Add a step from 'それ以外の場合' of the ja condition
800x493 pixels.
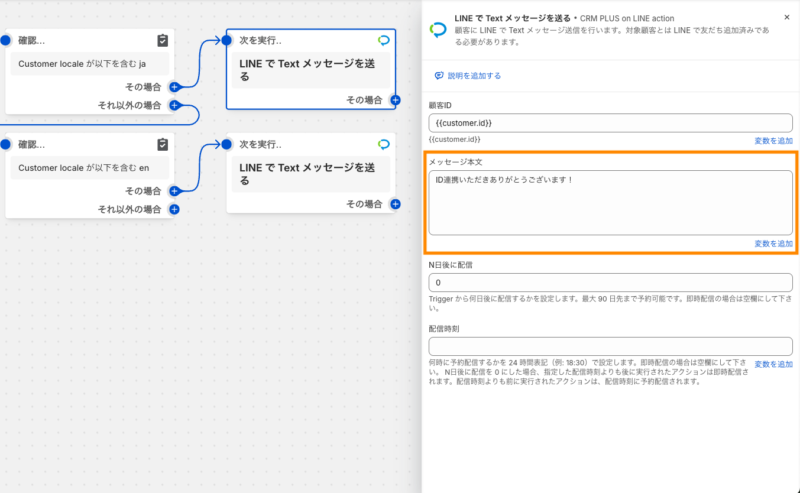pos(174,105)
